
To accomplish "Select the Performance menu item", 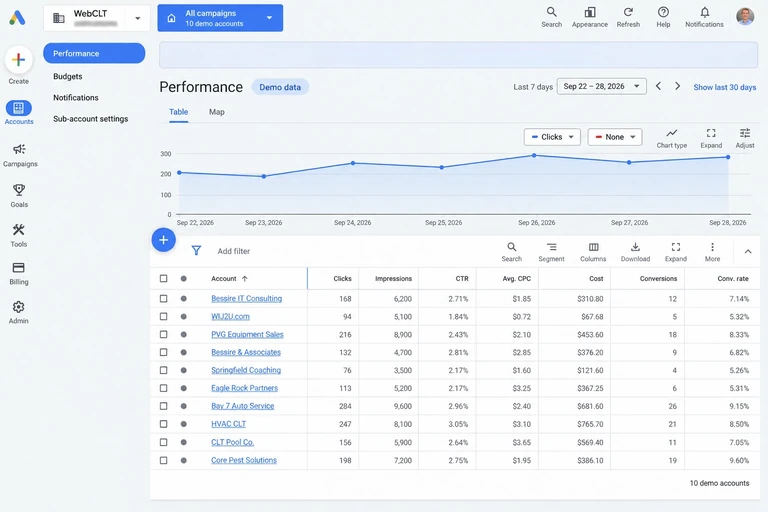I will 94,53.
